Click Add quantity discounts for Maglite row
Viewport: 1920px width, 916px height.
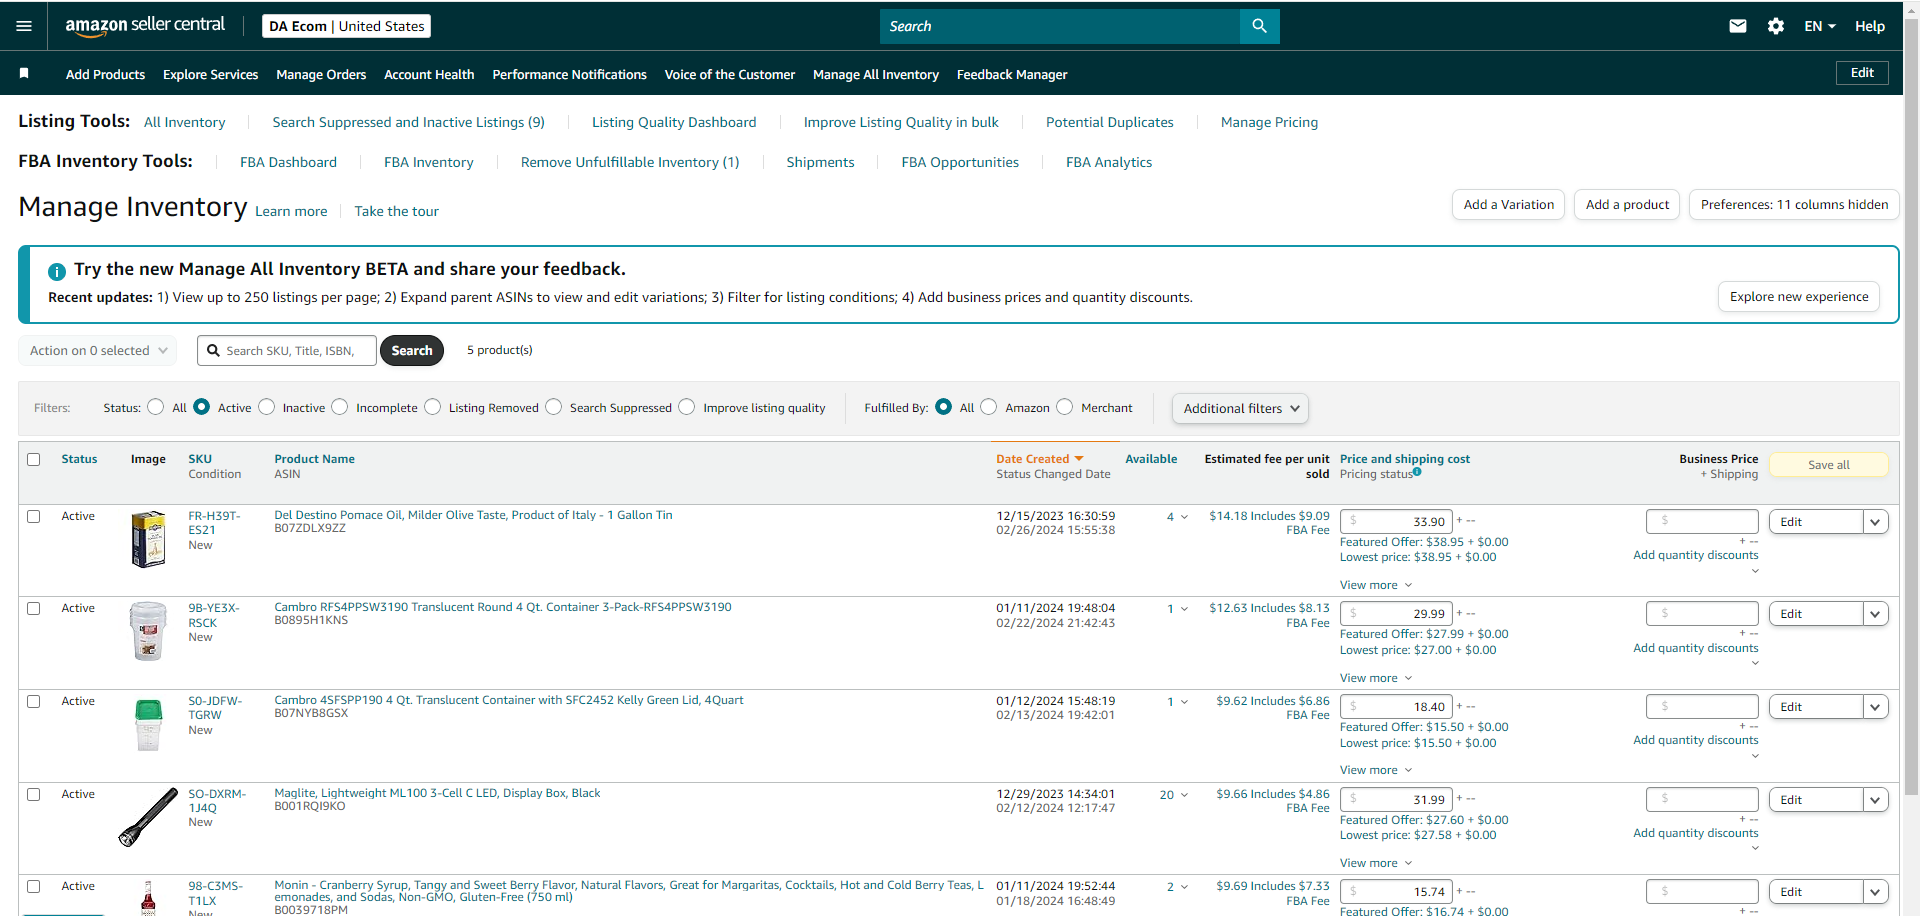tap(1695, 833)
